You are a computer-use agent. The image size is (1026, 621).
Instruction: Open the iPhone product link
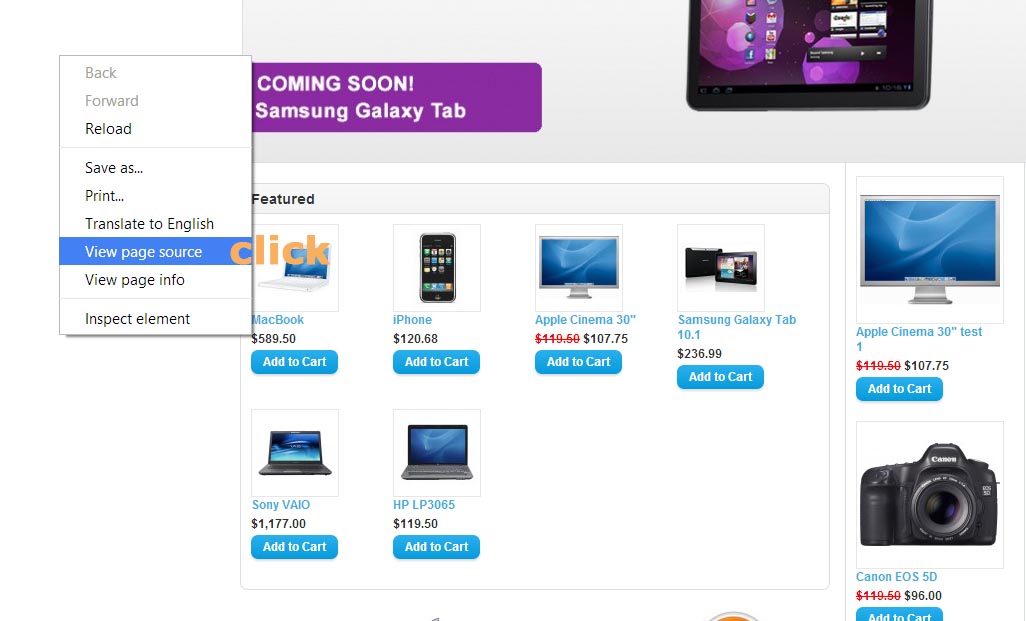point(412,320)
